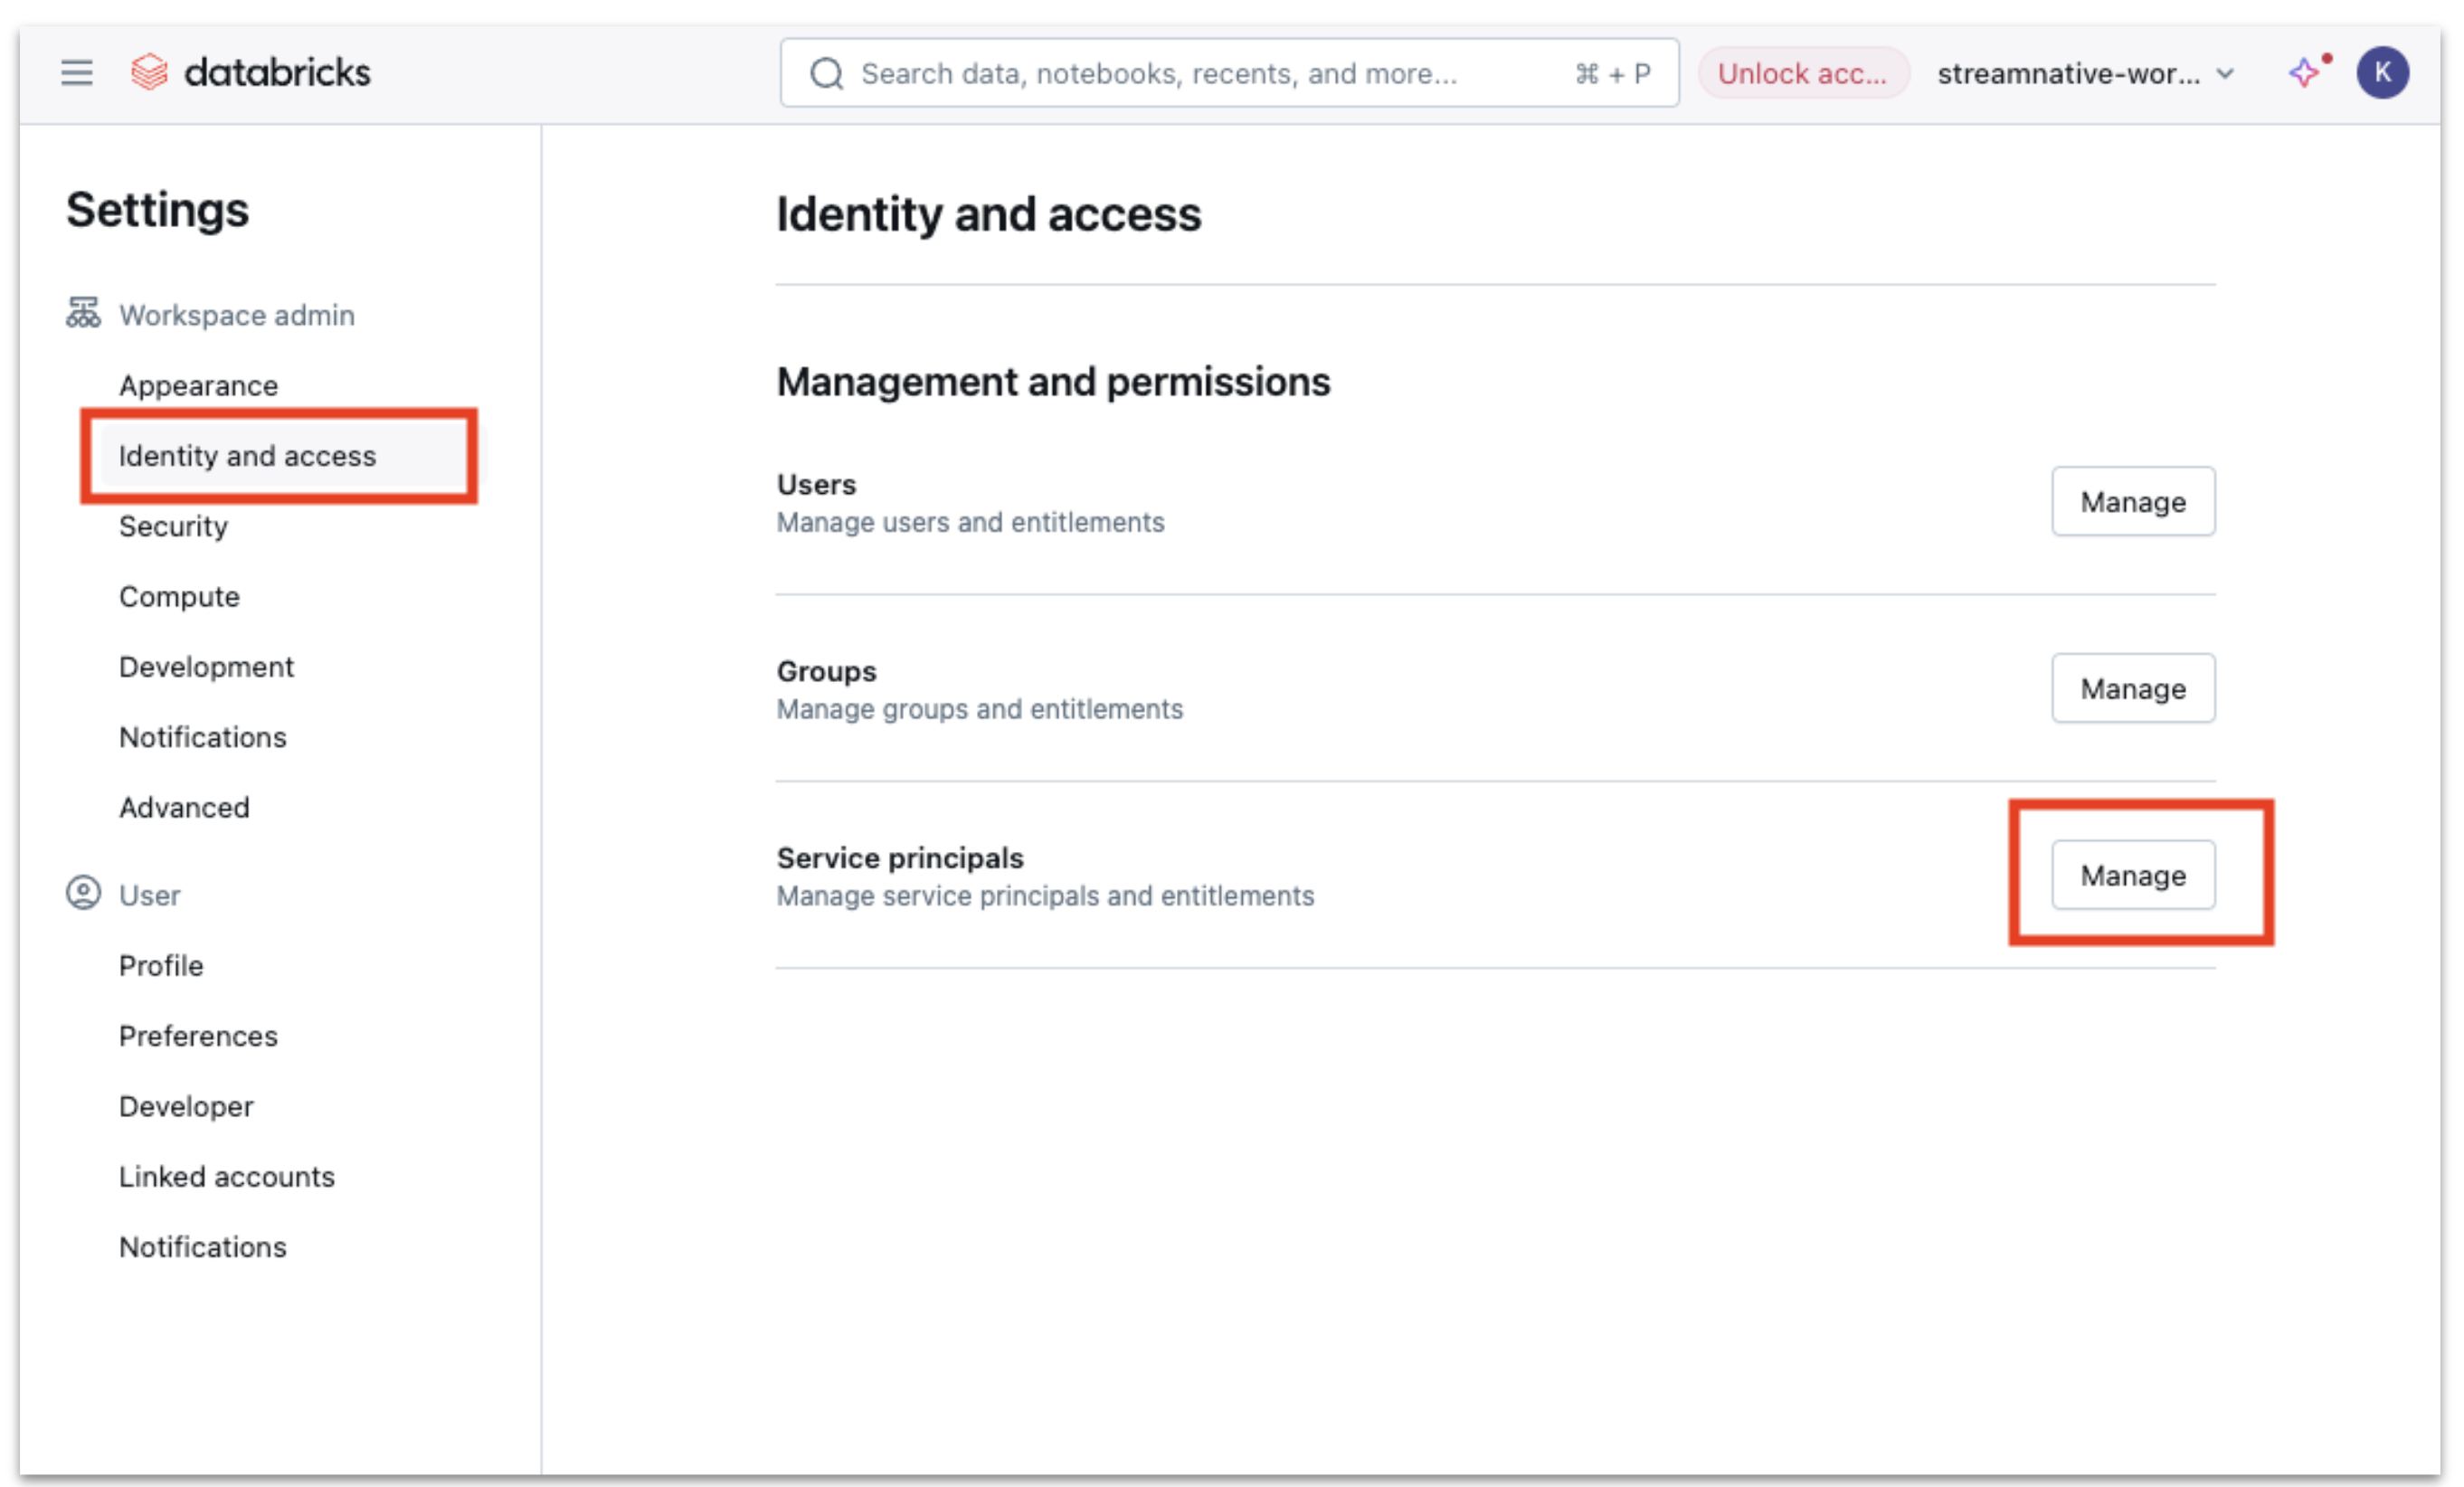
Task: Select Appearance workspace admin option
Action: pos(197,384)
